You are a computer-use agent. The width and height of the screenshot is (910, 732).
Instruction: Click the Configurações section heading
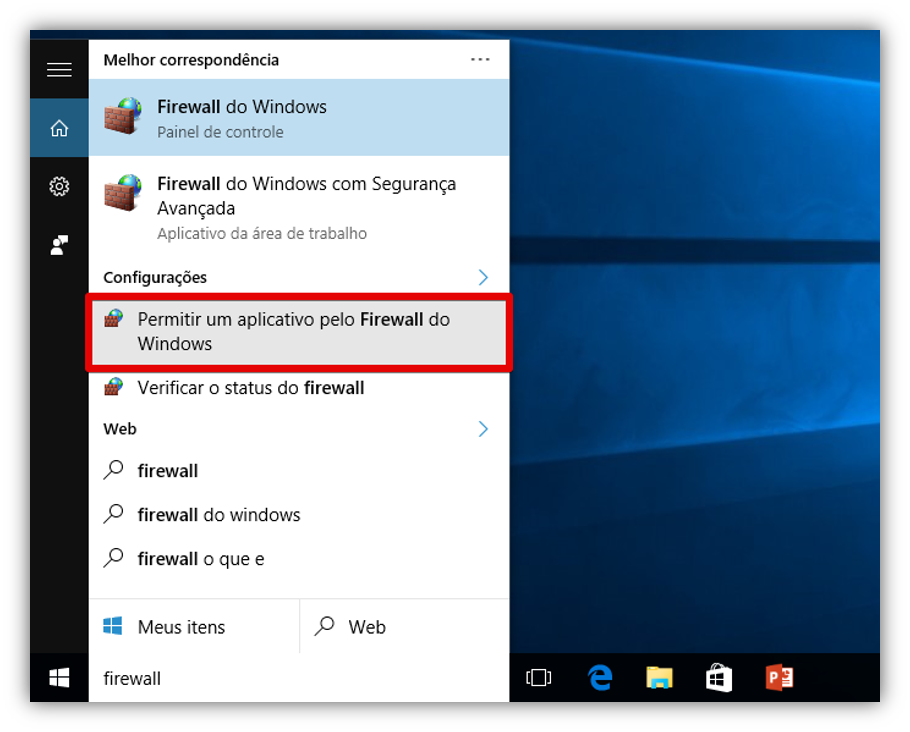[155, 277]
